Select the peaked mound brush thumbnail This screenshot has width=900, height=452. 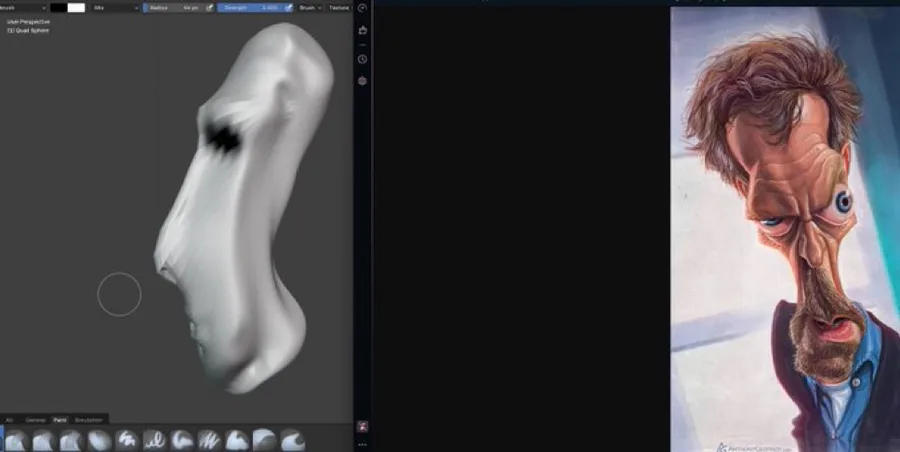point(237,441)
